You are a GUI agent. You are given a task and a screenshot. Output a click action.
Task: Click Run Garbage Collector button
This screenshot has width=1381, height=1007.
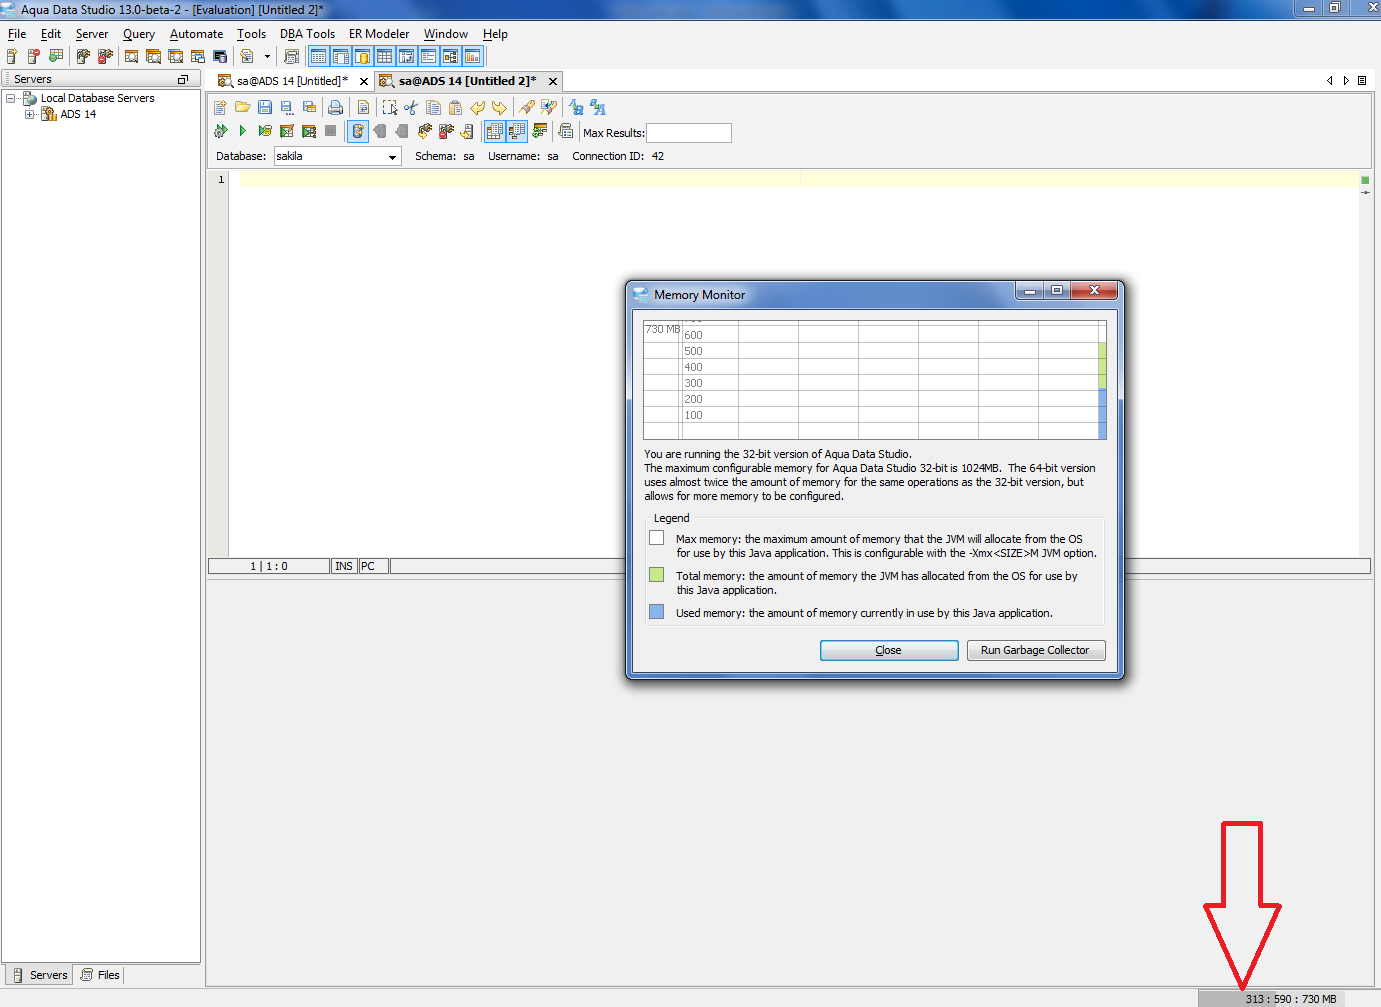click(x=1035, y=650)
